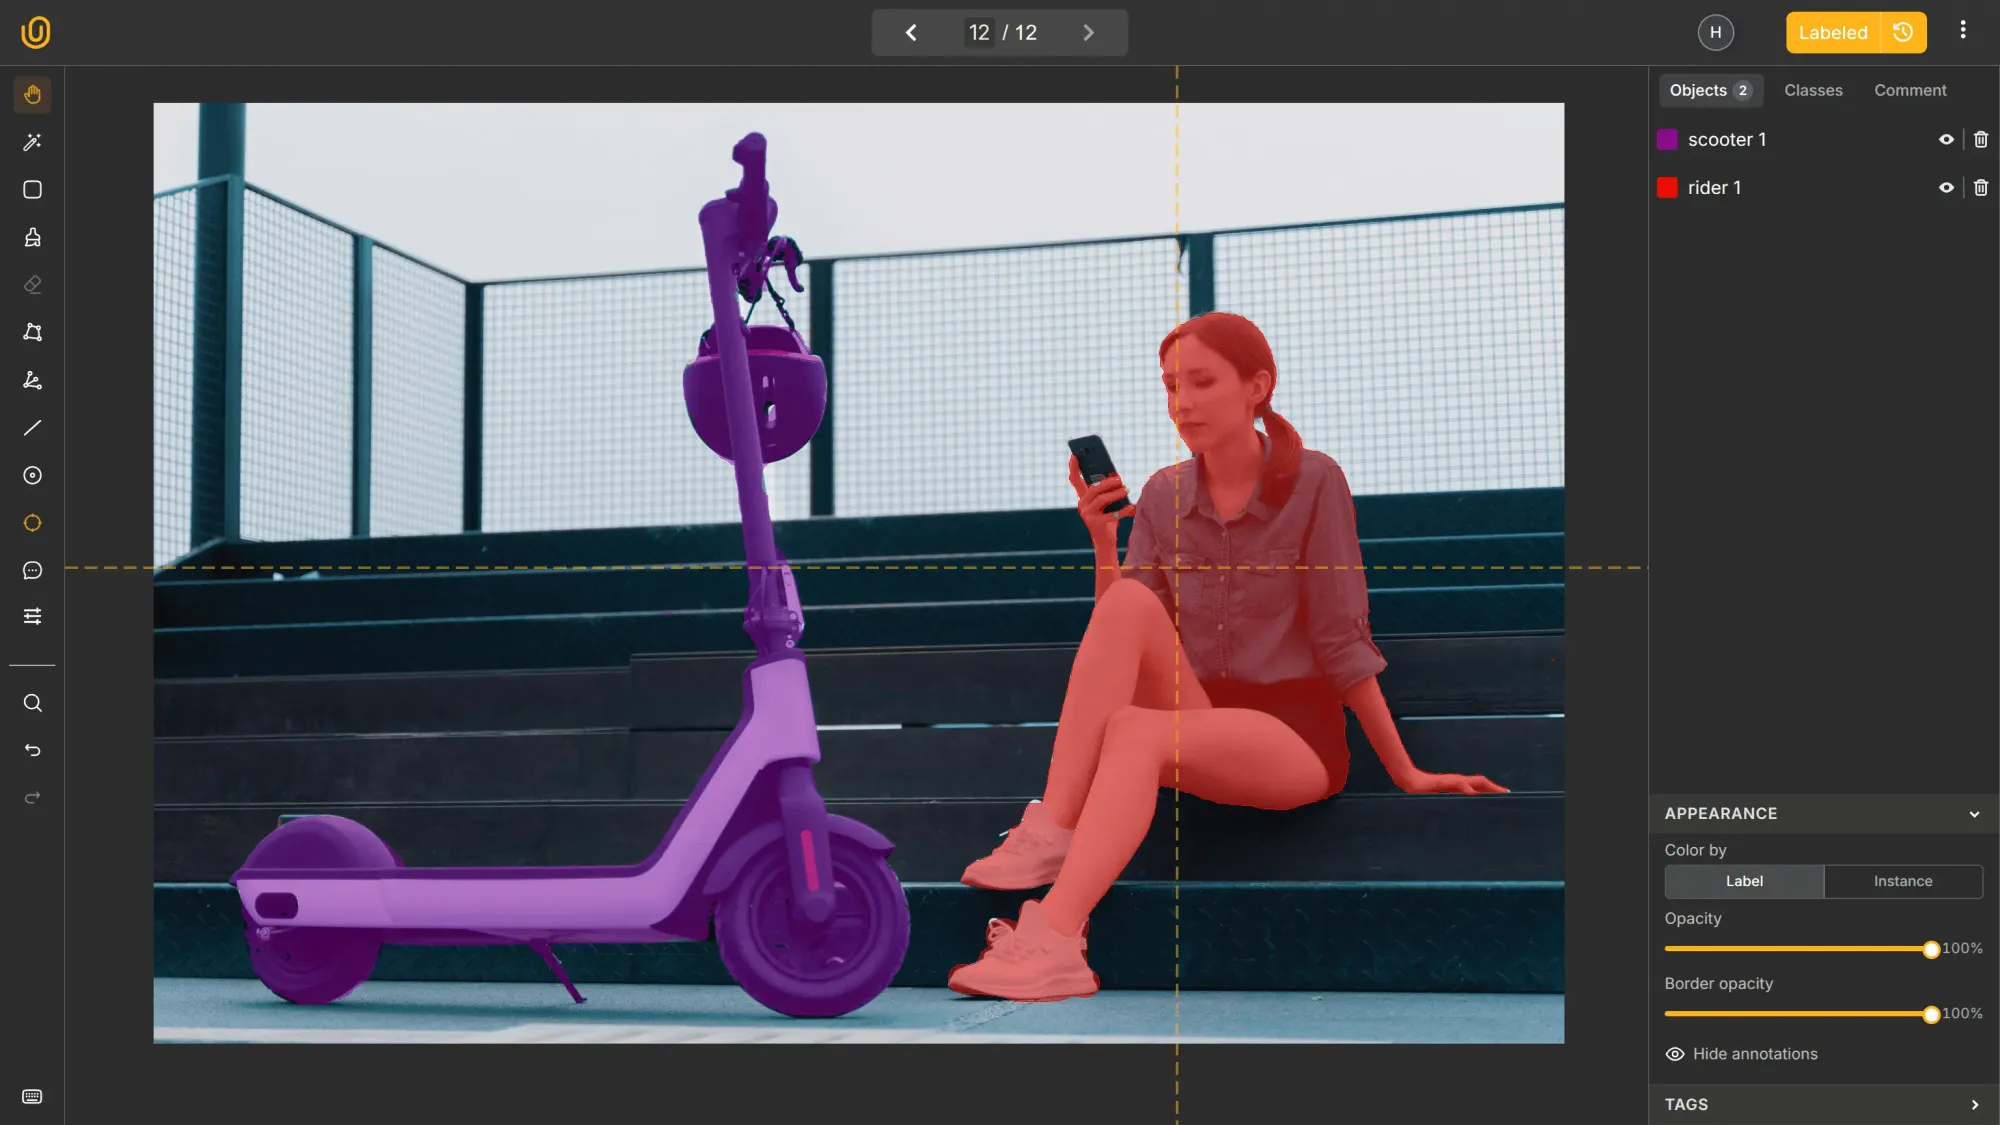2000x1125 pixels.
Task: Open keyboard shortcuts at bottom left
Action: pos(32,1097)
